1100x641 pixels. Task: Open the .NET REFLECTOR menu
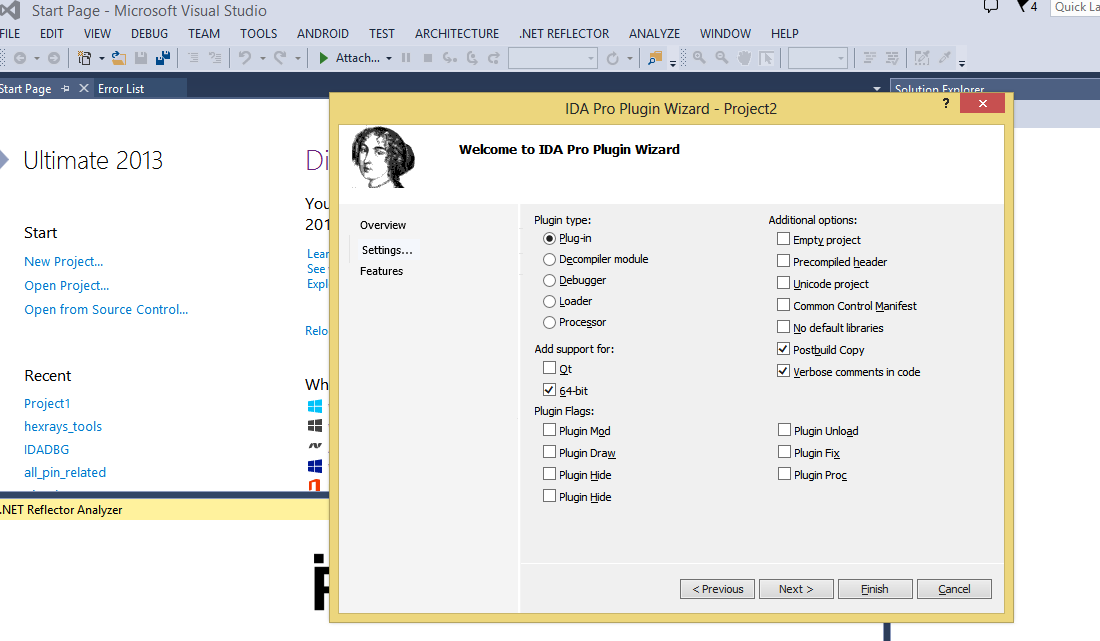point(564,34)
